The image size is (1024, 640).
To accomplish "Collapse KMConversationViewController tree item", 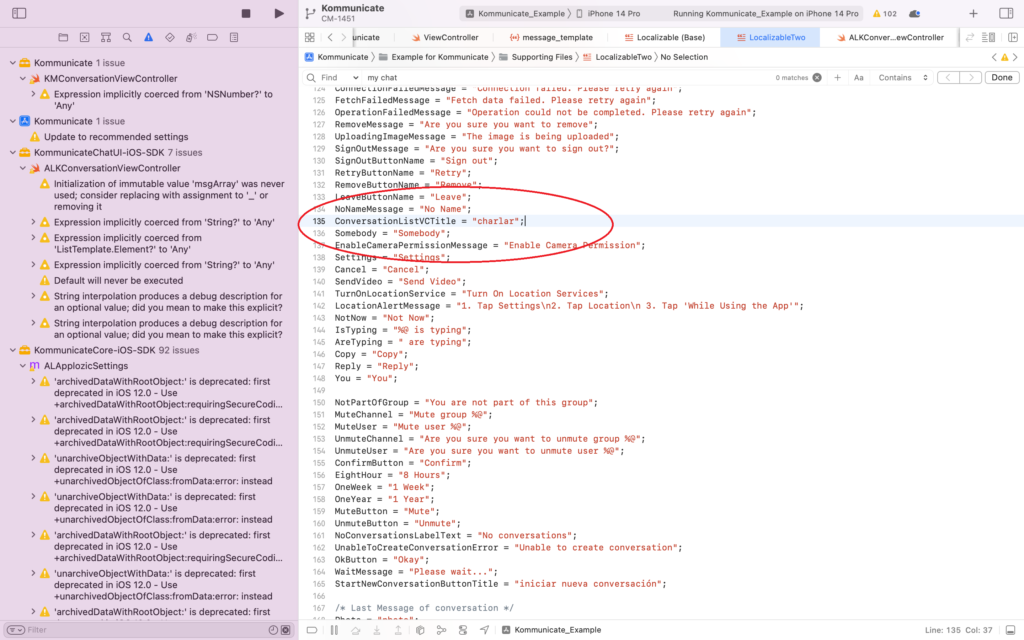I will [x=23, y=78].
